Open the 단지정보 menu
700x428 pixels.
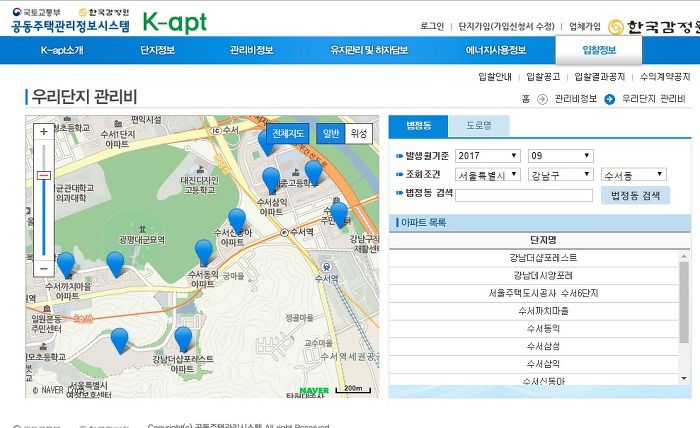click(157, 50)
